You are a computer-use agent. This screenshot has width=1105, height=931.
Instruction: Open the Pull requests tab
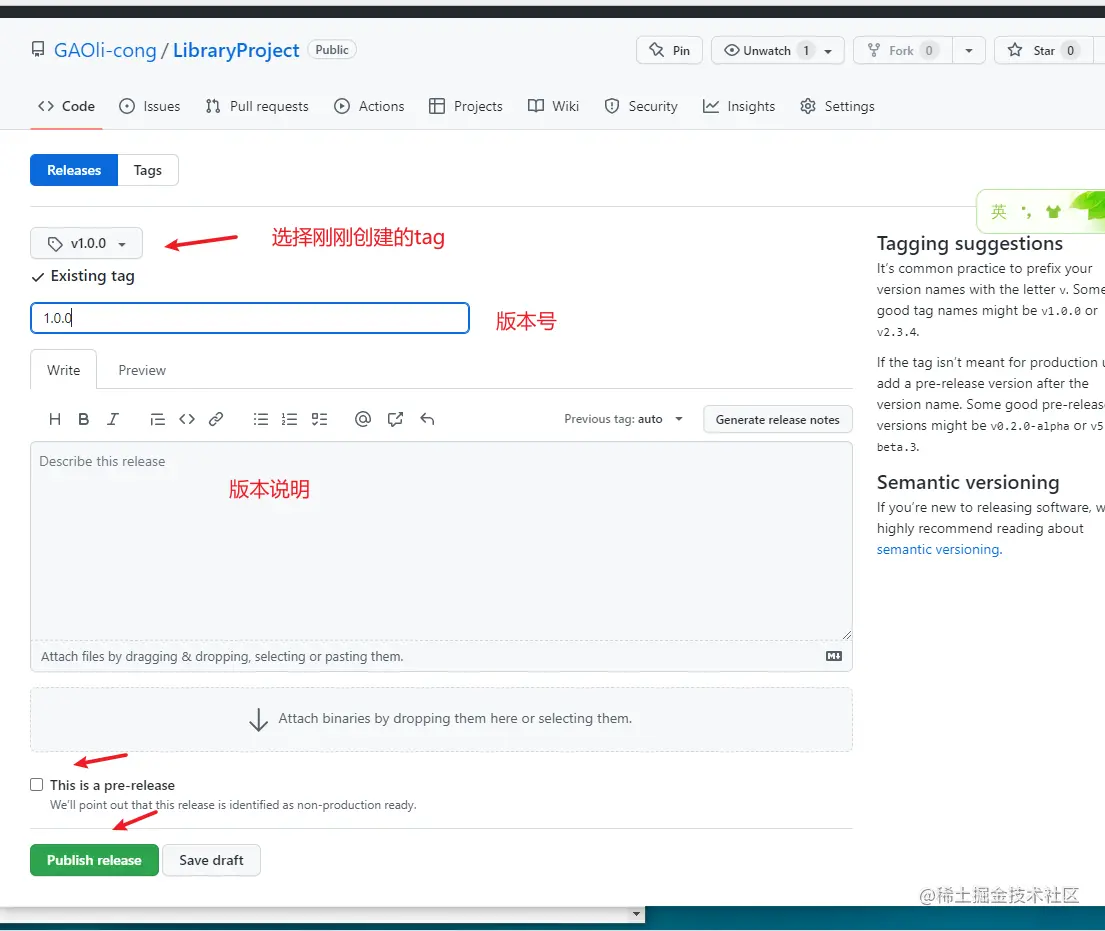(x=257, y=106)
